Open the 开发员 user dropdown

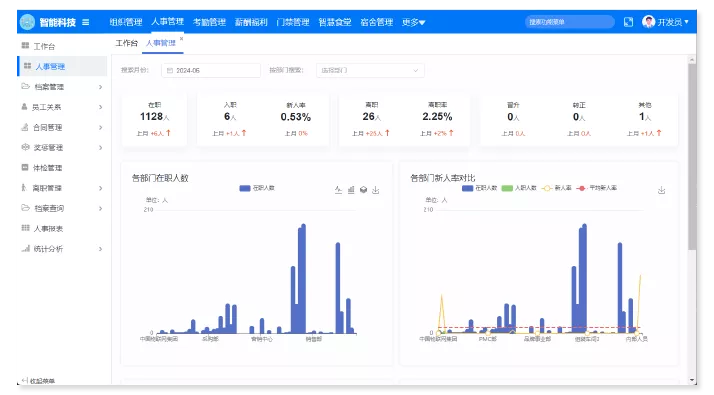[x=673, y=22]
